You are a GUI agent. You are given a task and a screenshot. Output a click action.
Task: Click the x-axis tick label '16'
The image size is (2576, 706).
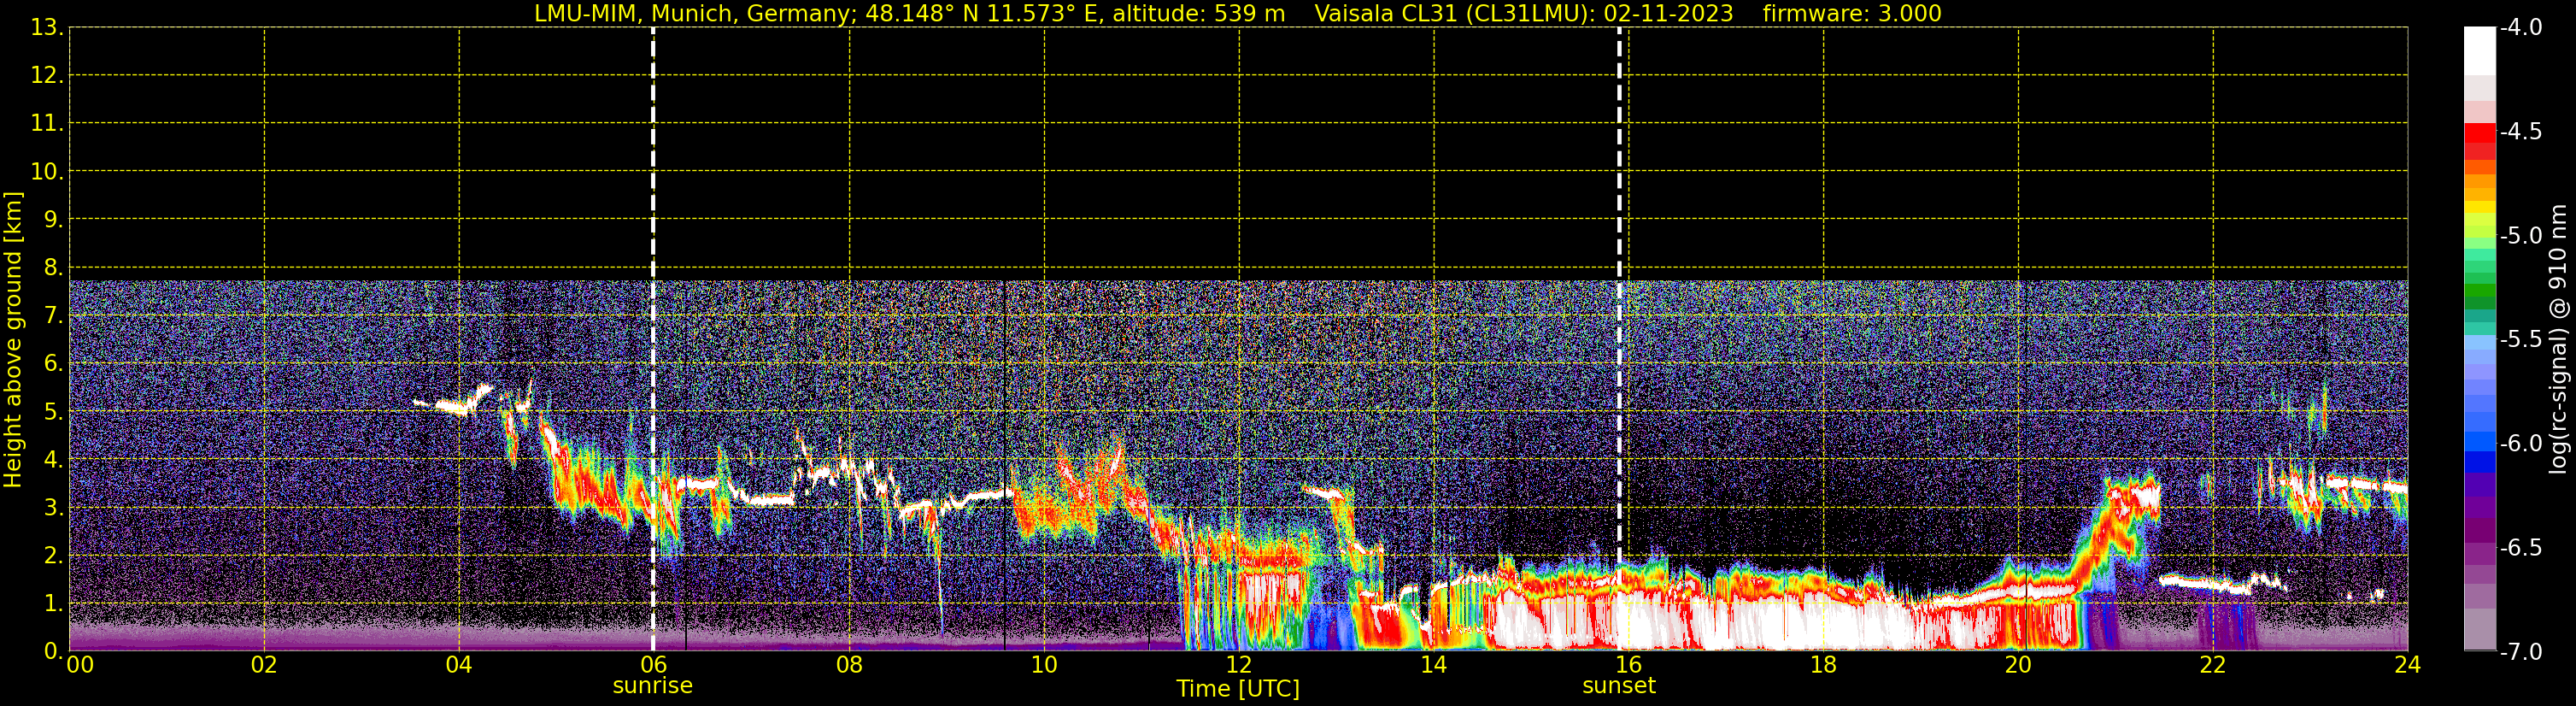1629,665
